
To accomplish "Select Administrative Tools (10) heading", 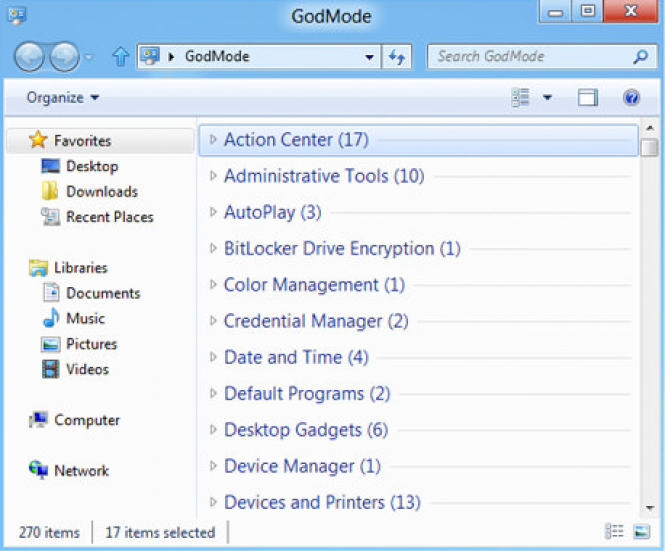I will click(x=324, y=176).
